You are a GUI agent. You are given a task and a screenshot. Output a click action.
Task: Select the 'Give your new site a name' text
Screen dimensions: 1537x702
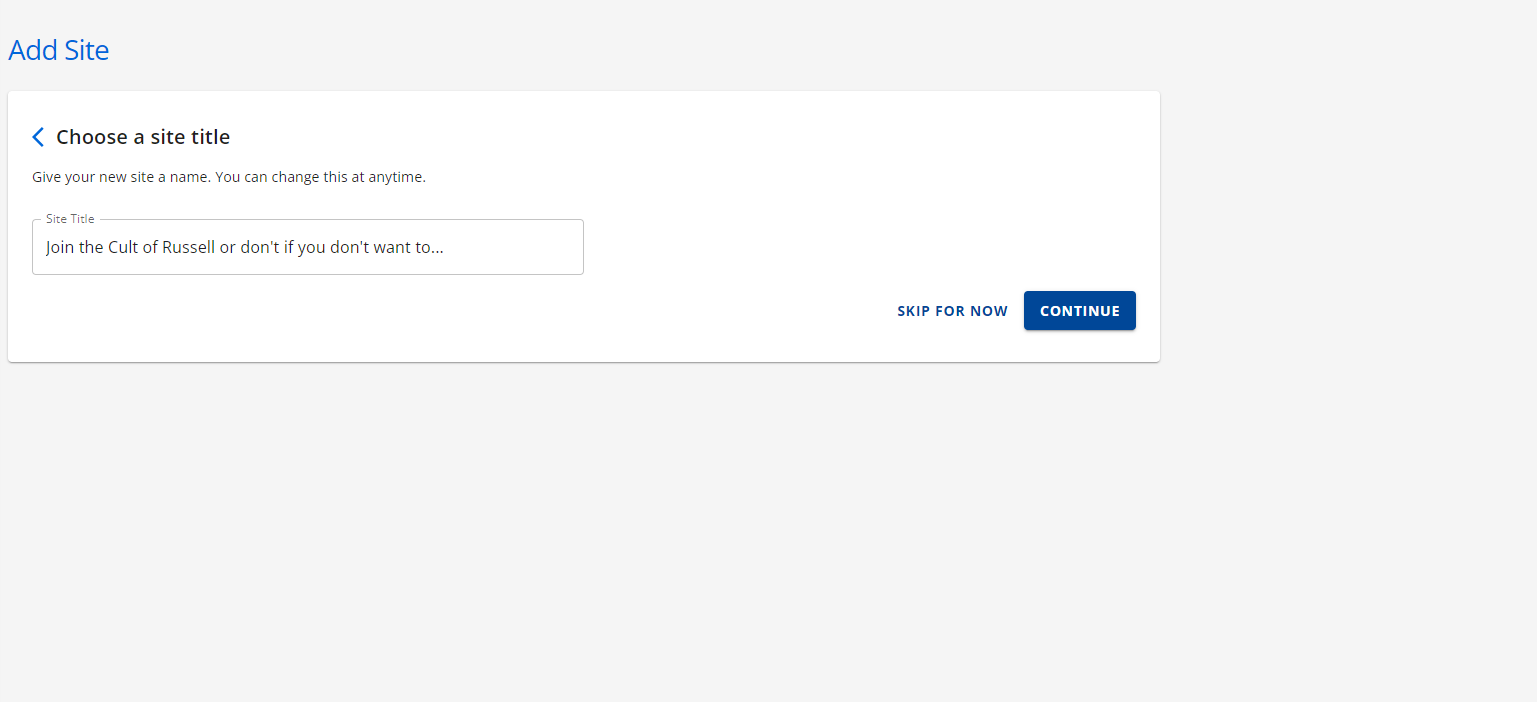point(229,177)
